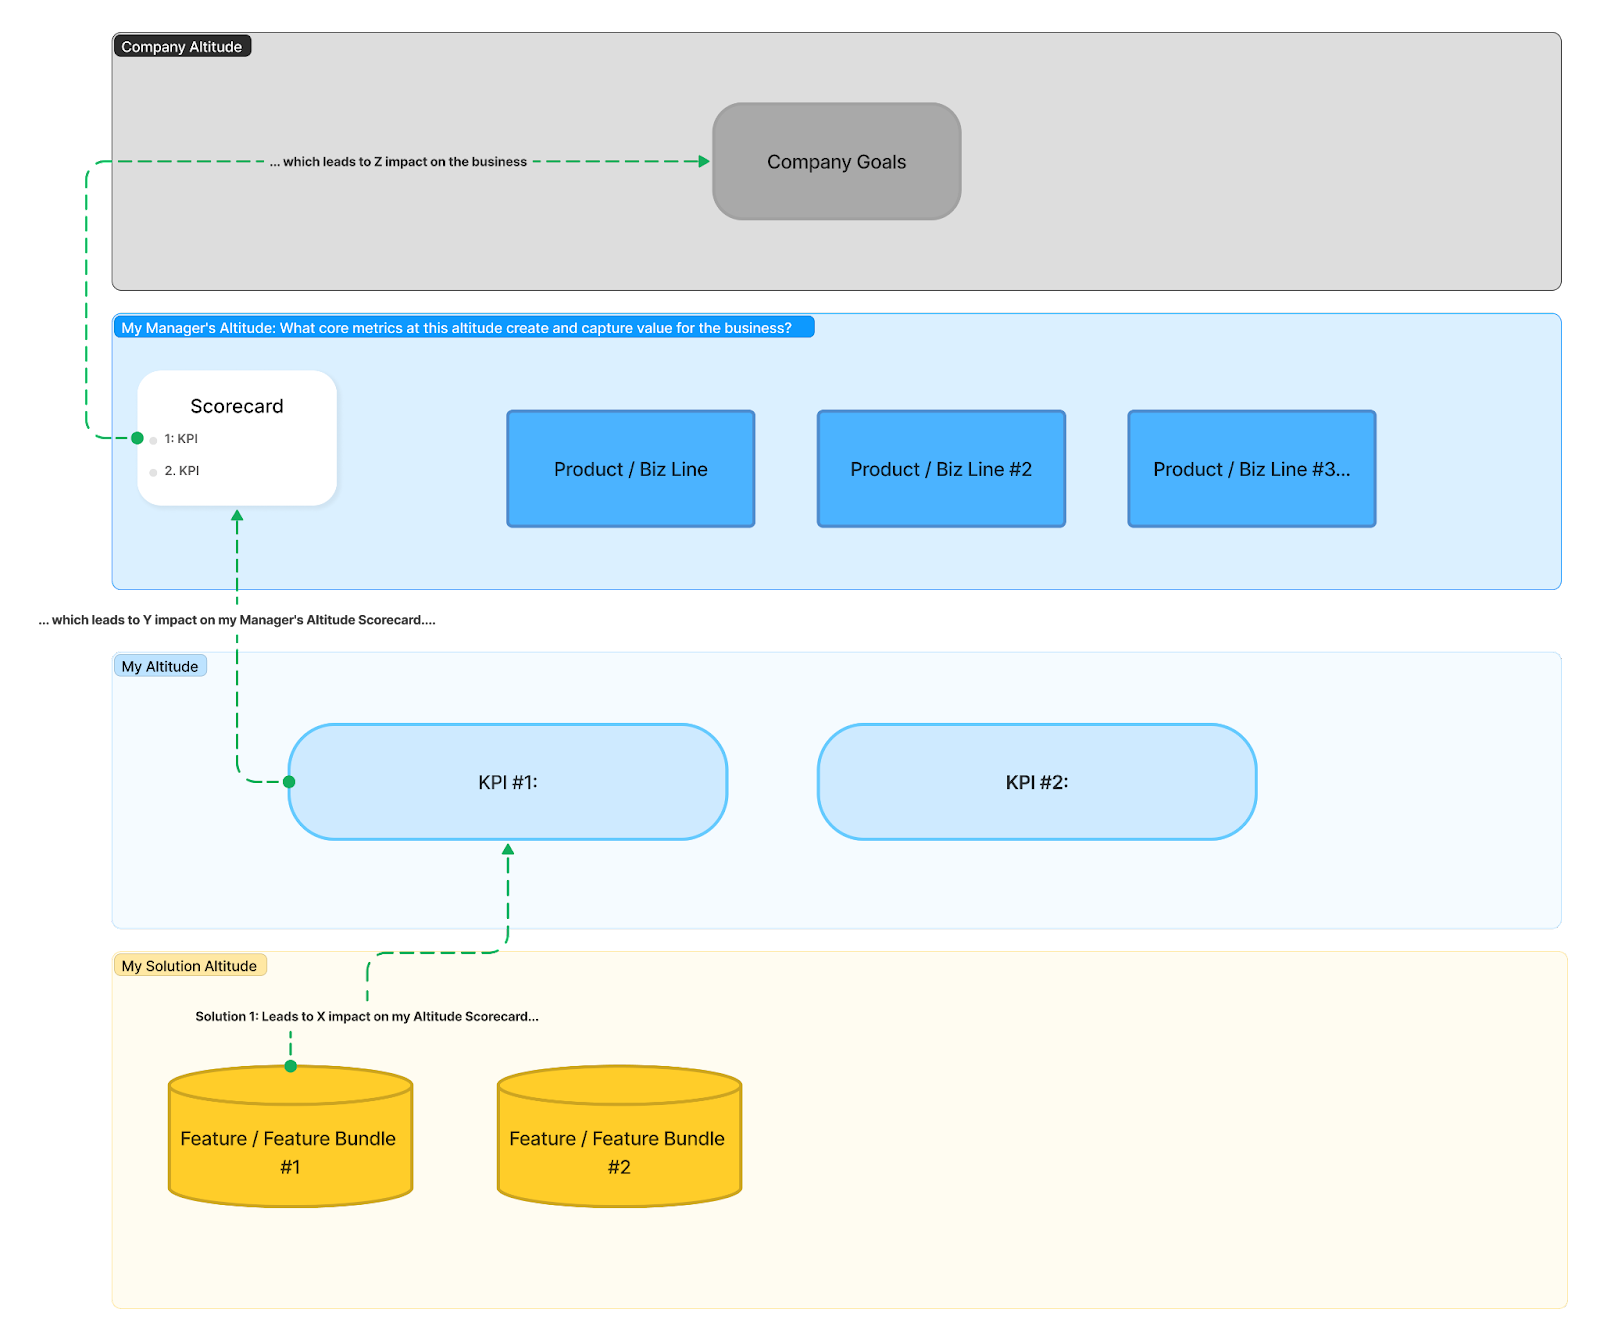
Task: Select the Company Goals node
Action: click(x=836, y=161)
